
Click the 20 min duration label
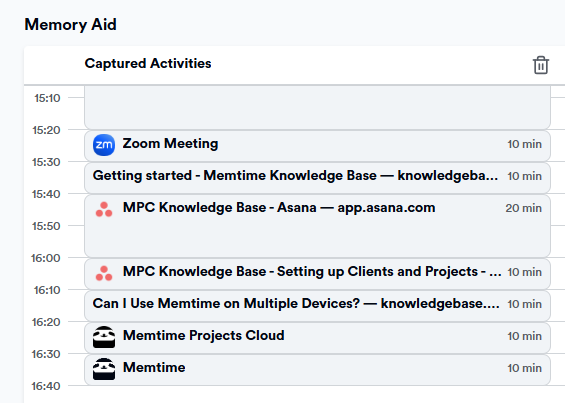[524, 208]
